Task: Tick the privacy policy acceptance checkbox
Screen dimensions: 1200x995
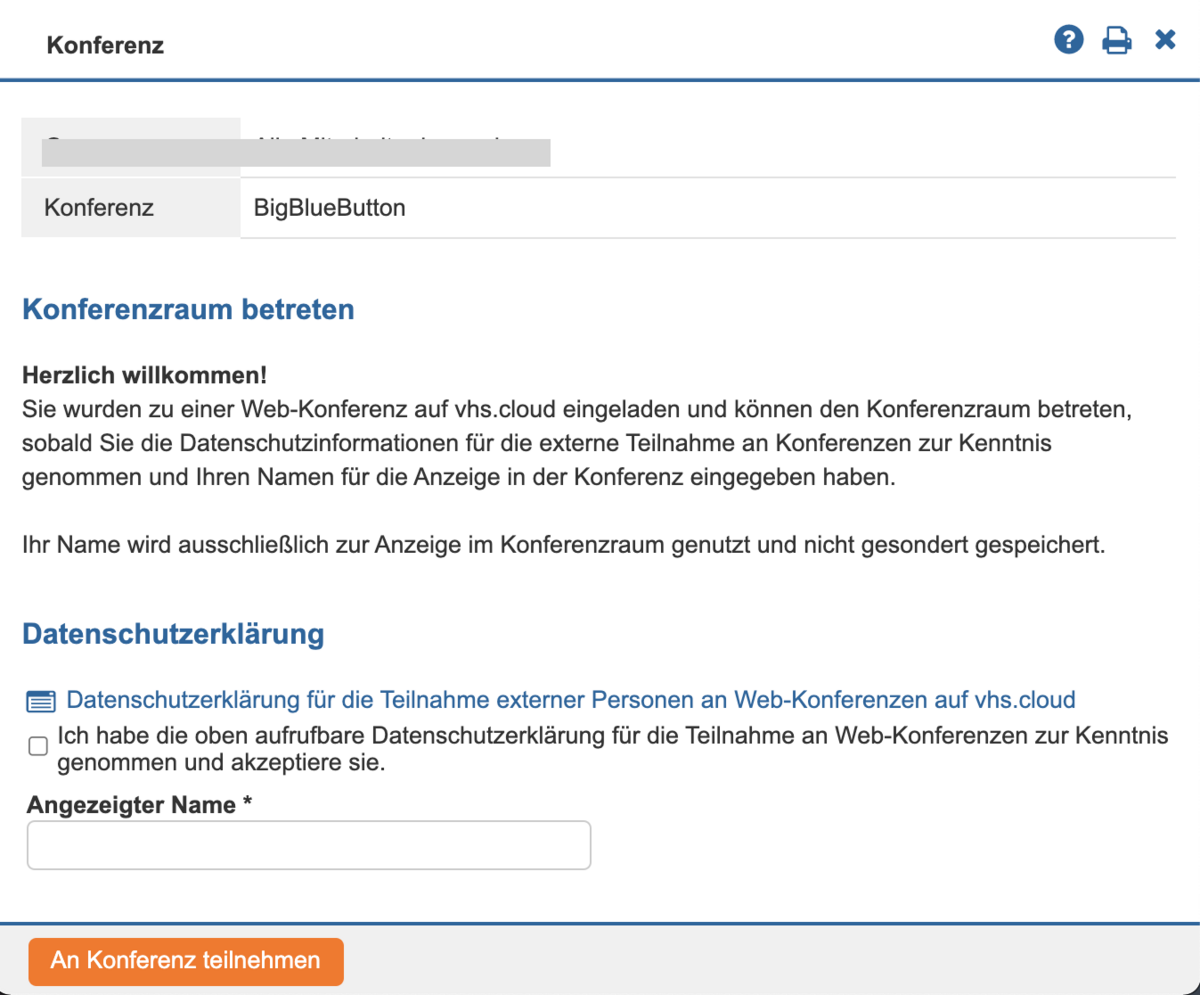Action: pyautogui.click(x=38, y=747)
